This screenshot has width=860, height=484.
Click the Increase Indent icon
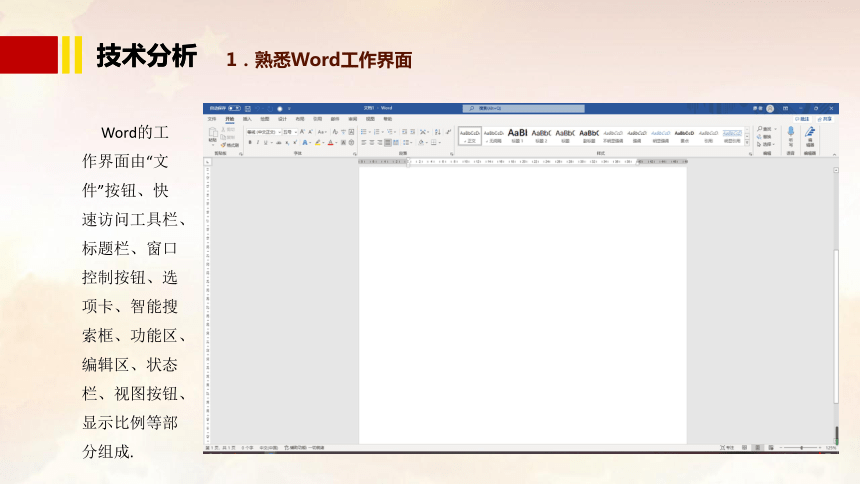(x=412, y=132)
